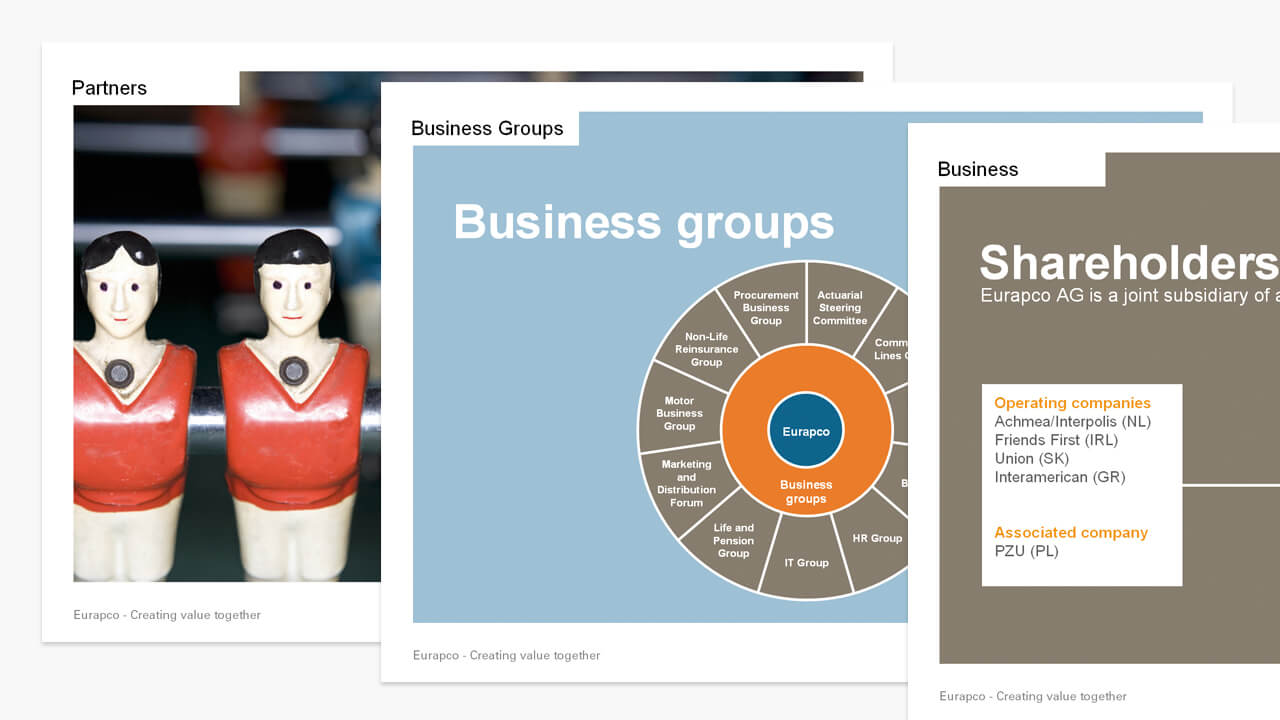Click the Business slide title tab
This screenshot has width=1280, height=720.
977,169
